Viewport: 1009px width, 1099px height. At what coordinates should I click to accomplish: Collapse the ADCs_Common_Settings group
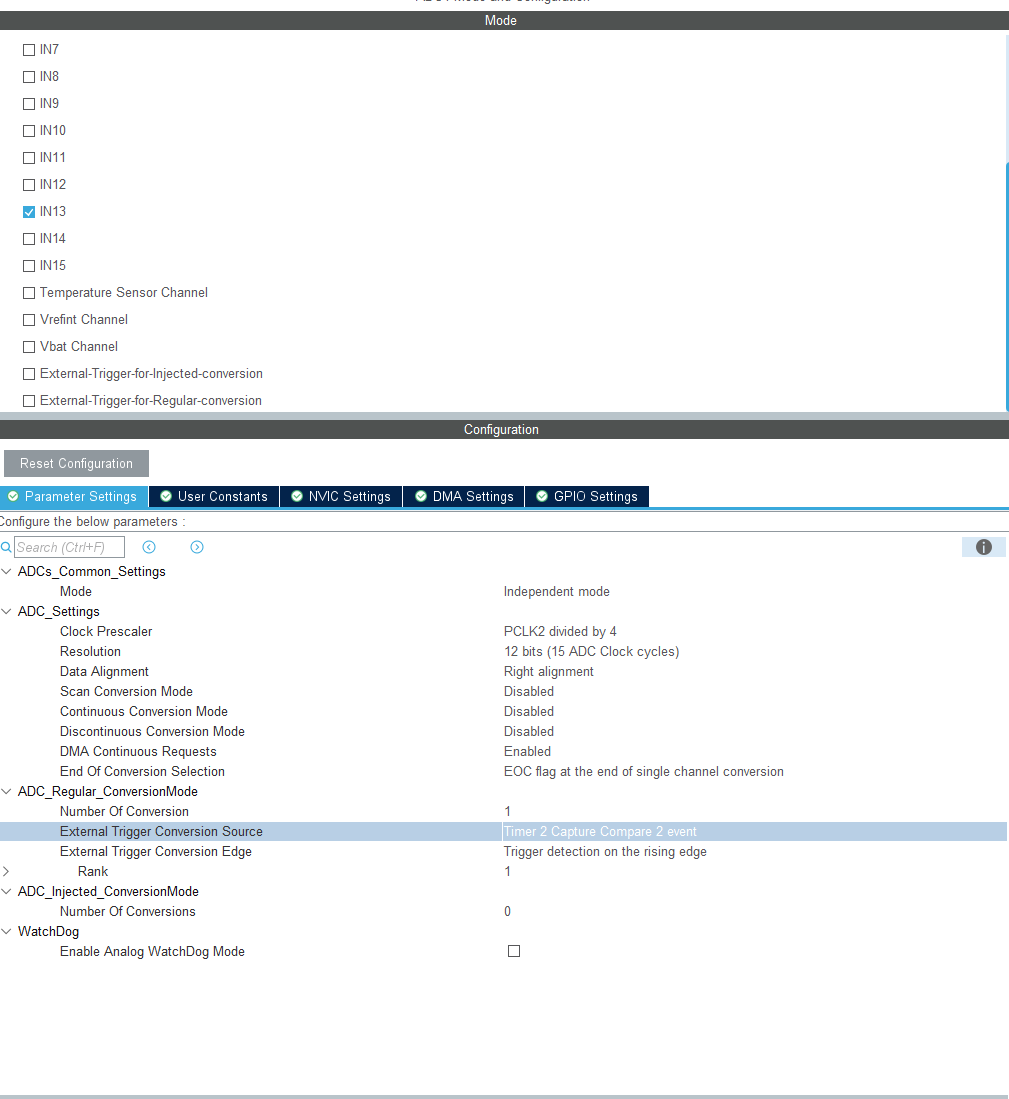[x=6, y=571]
